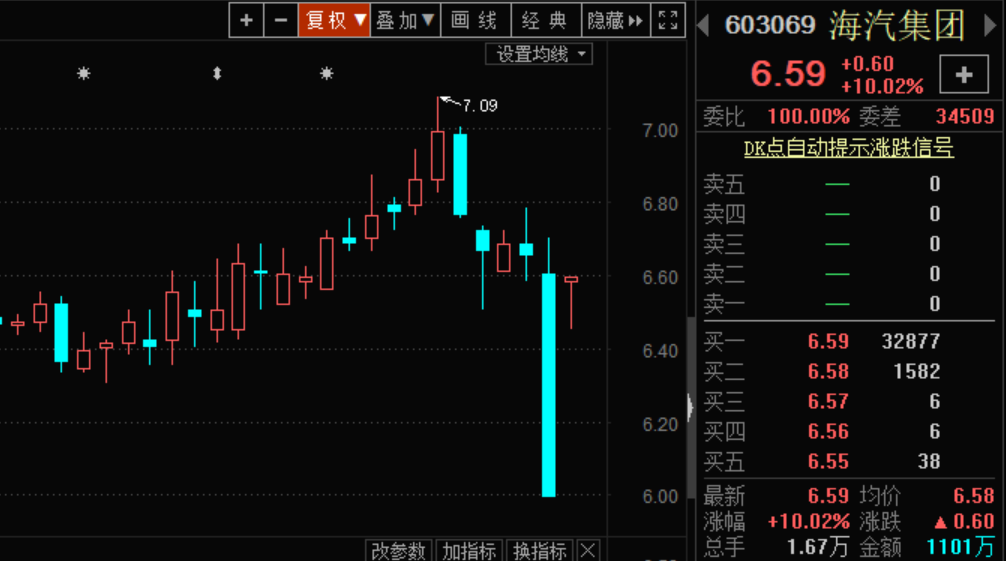The image size is (1006, 561).
Task: Switch to 经典 classic view
Action: pyautogui.click(x=545, y=20)
